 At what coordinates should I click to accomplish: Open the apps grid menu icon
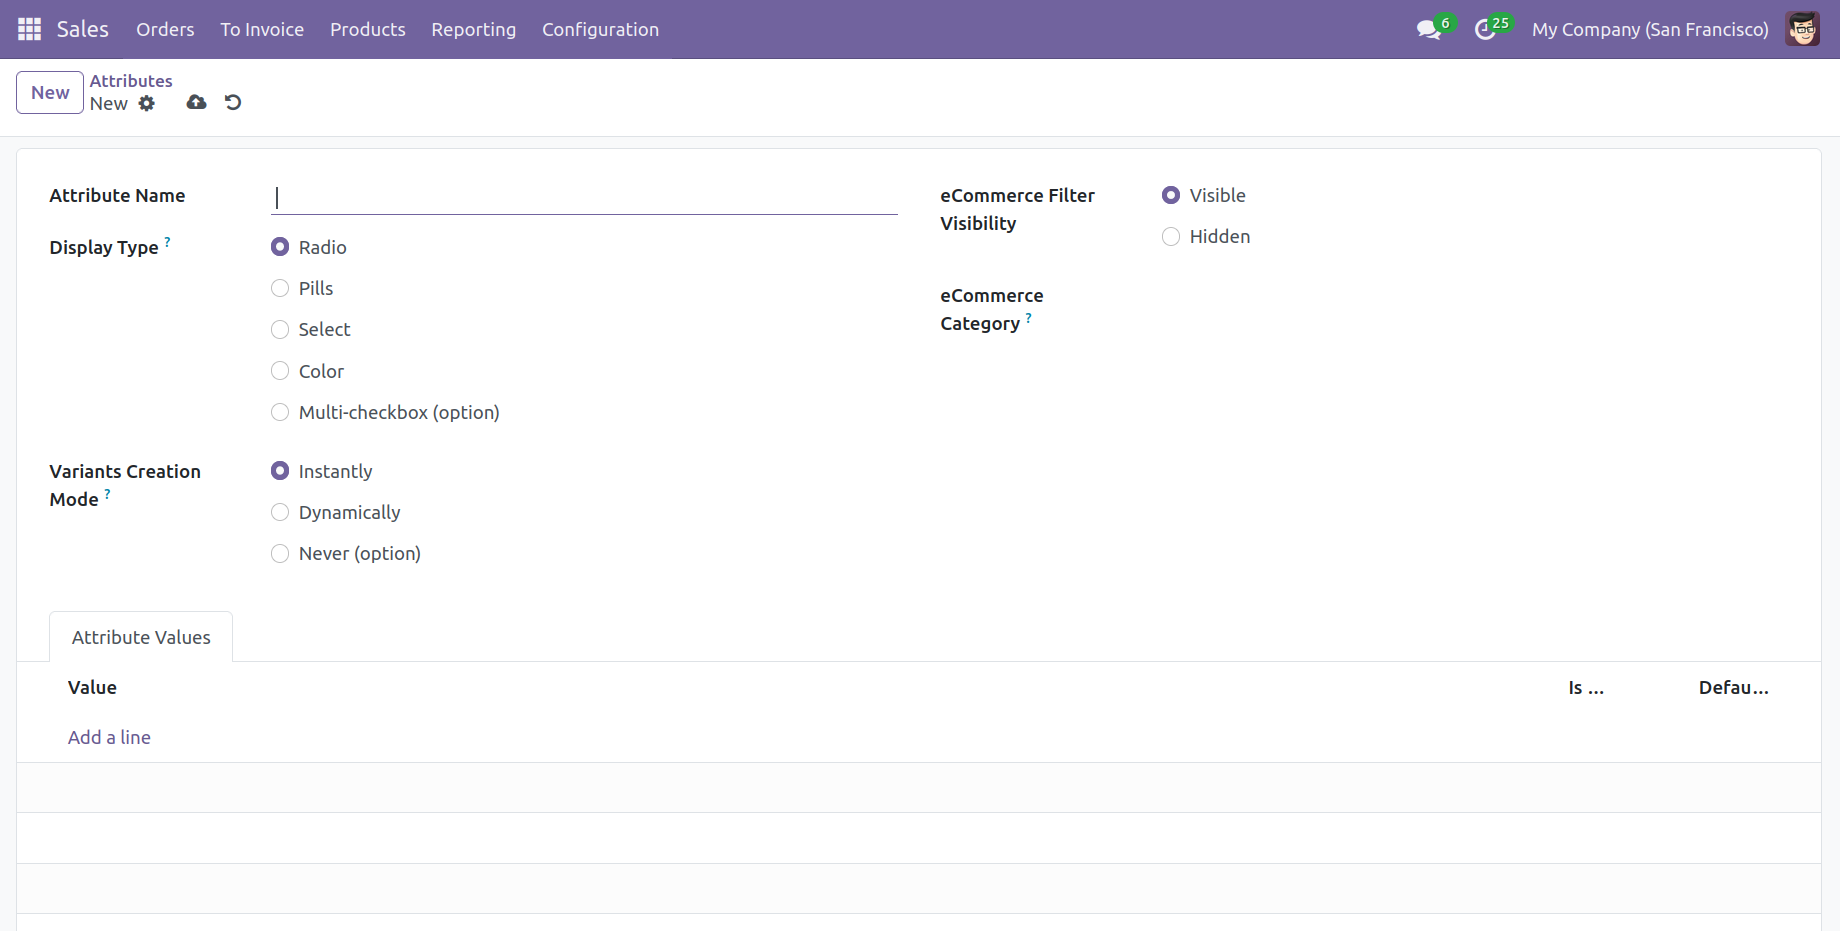[29, 29]
